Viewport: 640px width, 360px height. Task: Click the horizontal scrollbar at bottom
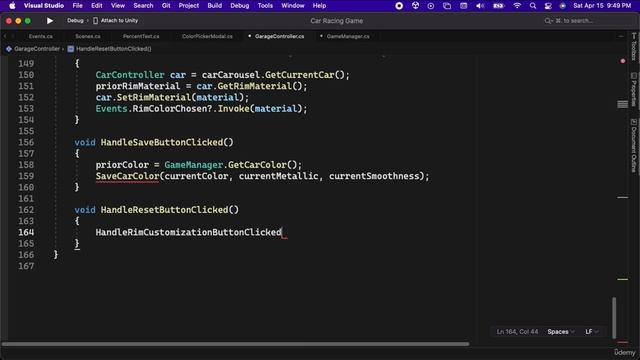[x=235, y=344]
